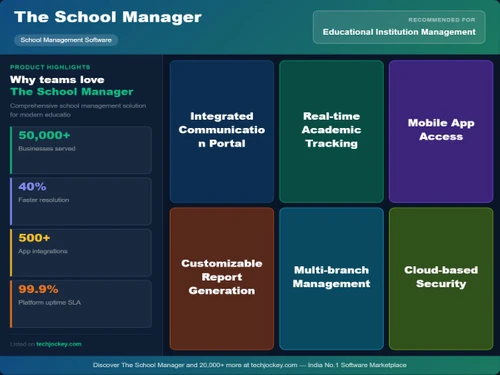This screenshot has width=500, height=375.
Task: Click the footer 'Discover The School Manager' banner
Action: click(x=250, y=365)
